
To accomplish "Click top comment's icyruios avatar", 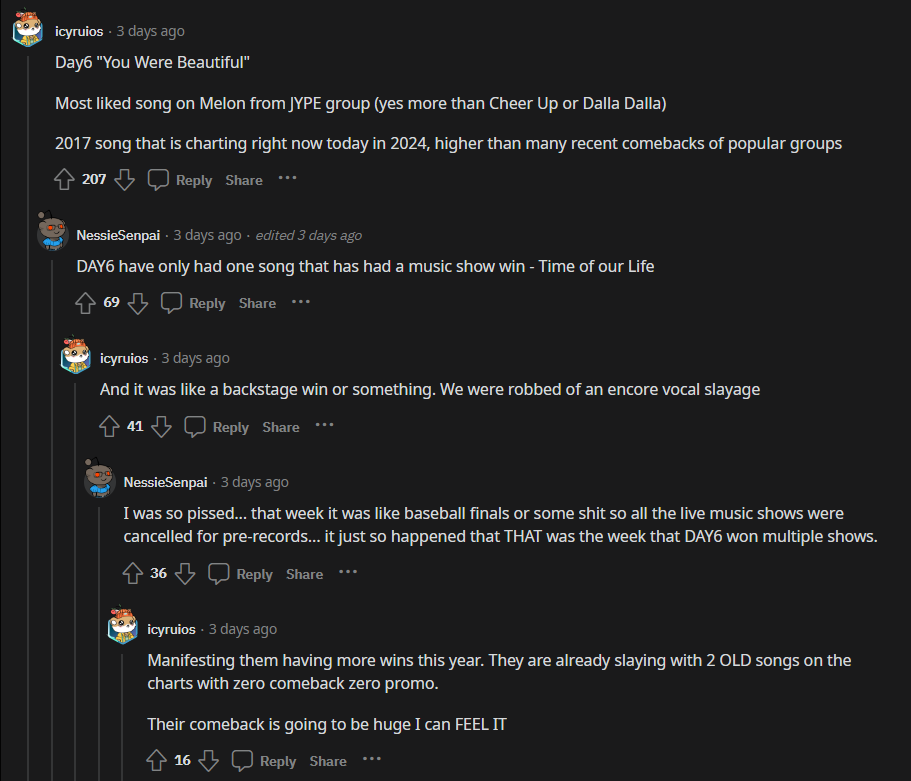I will click(x=27, y=31).
